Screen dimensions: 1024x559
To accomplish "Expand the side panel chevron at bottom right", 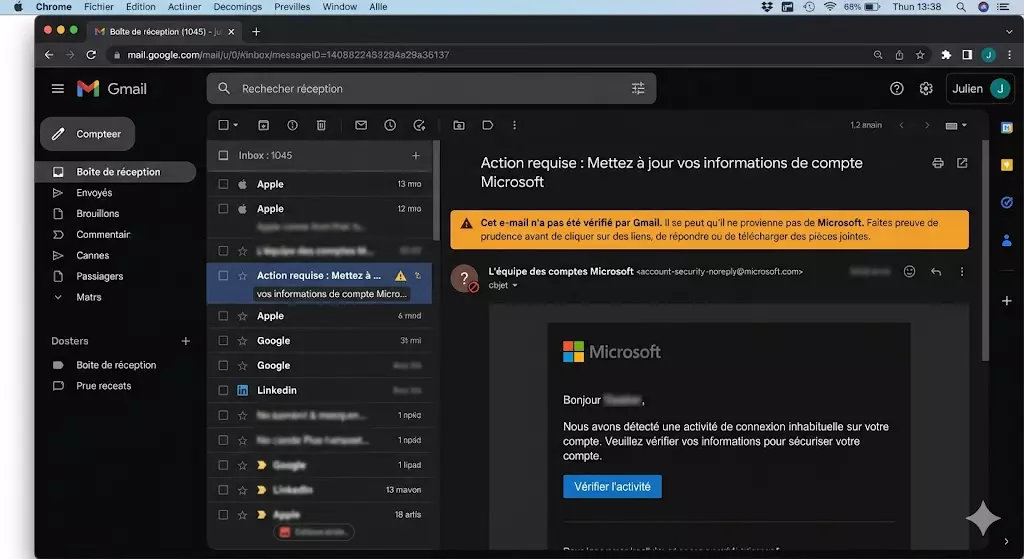I will click(x=1006, y=541).
